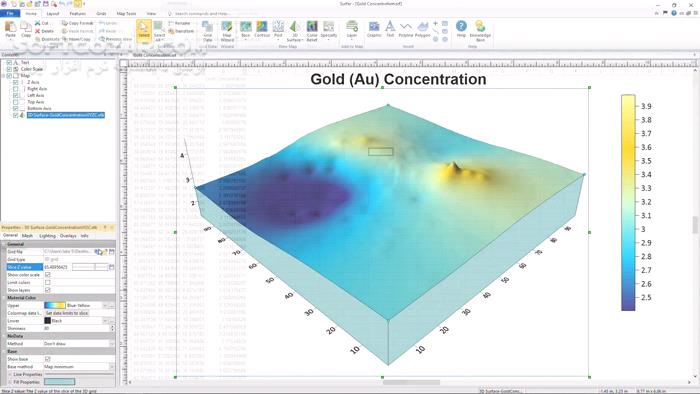700x394 pixels.
Task: Open the Specialty maps icon
Action: click(329, 27)
